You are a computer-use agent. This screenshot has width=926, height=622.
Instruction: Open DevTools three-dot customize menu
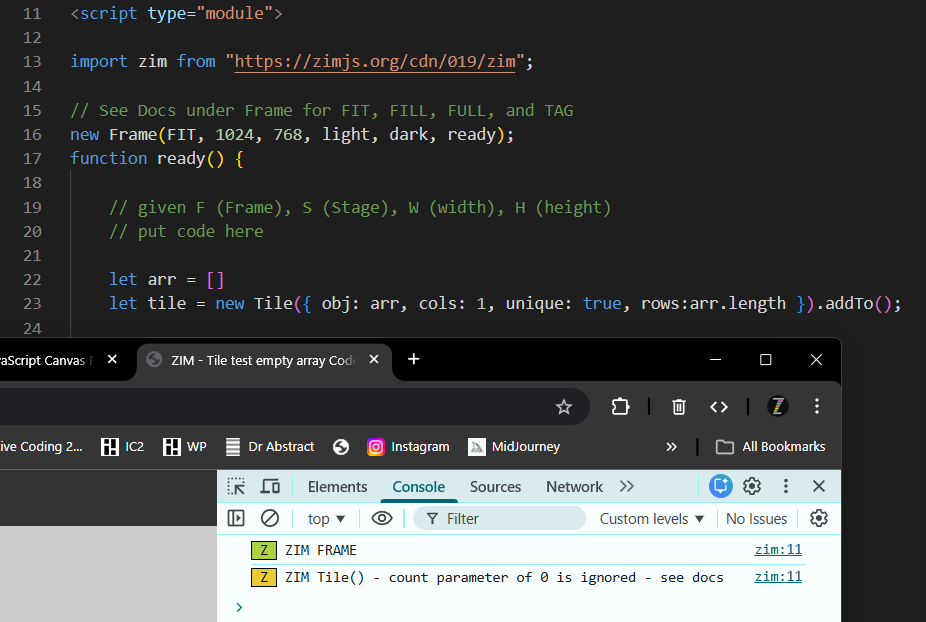(x=786, y=487)
